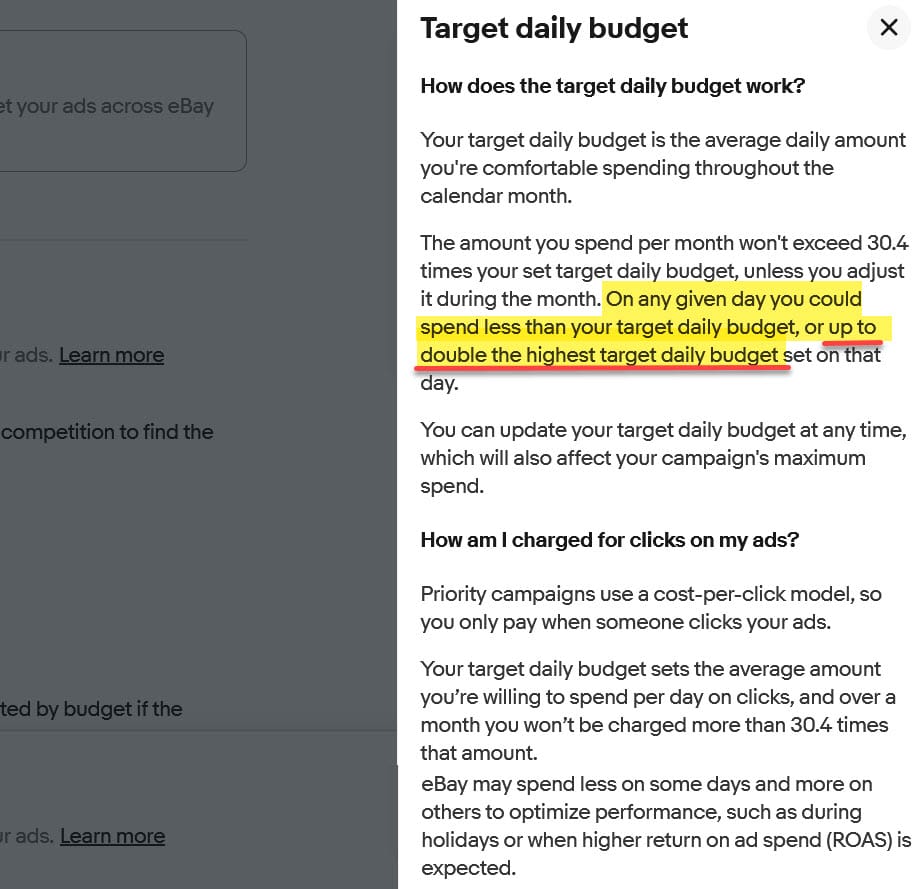Click the yellow highlighted sentence about daily spend
The height and width of the screenshot is (889, 924).
(640, 327)
